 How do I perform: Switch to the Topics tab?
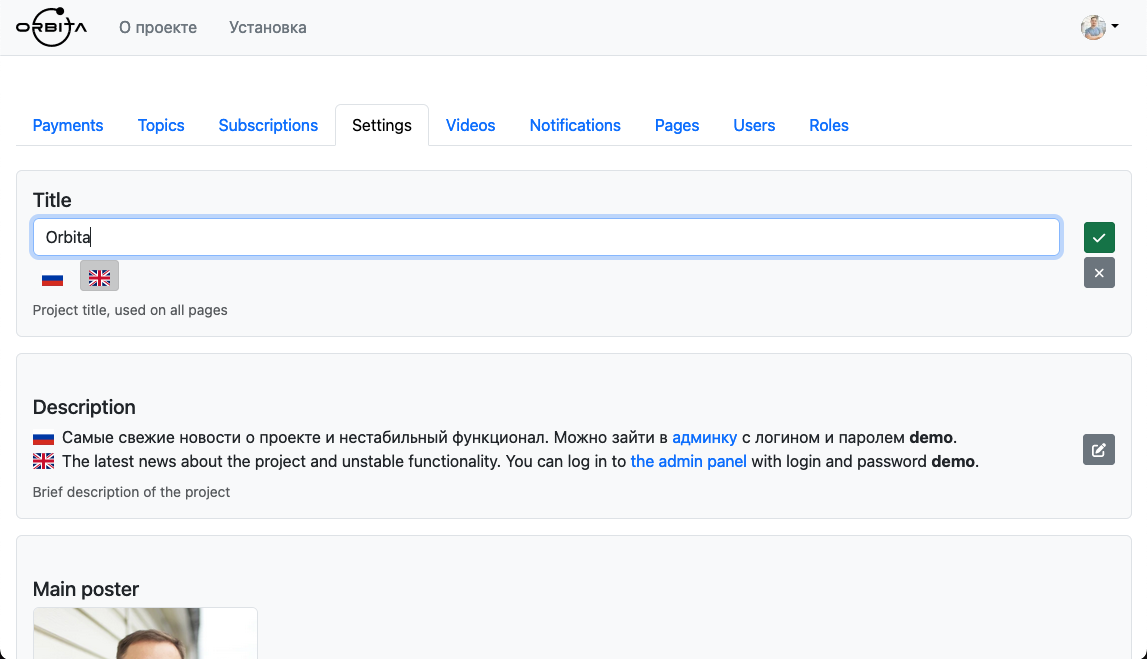click(x=161, y=126)
